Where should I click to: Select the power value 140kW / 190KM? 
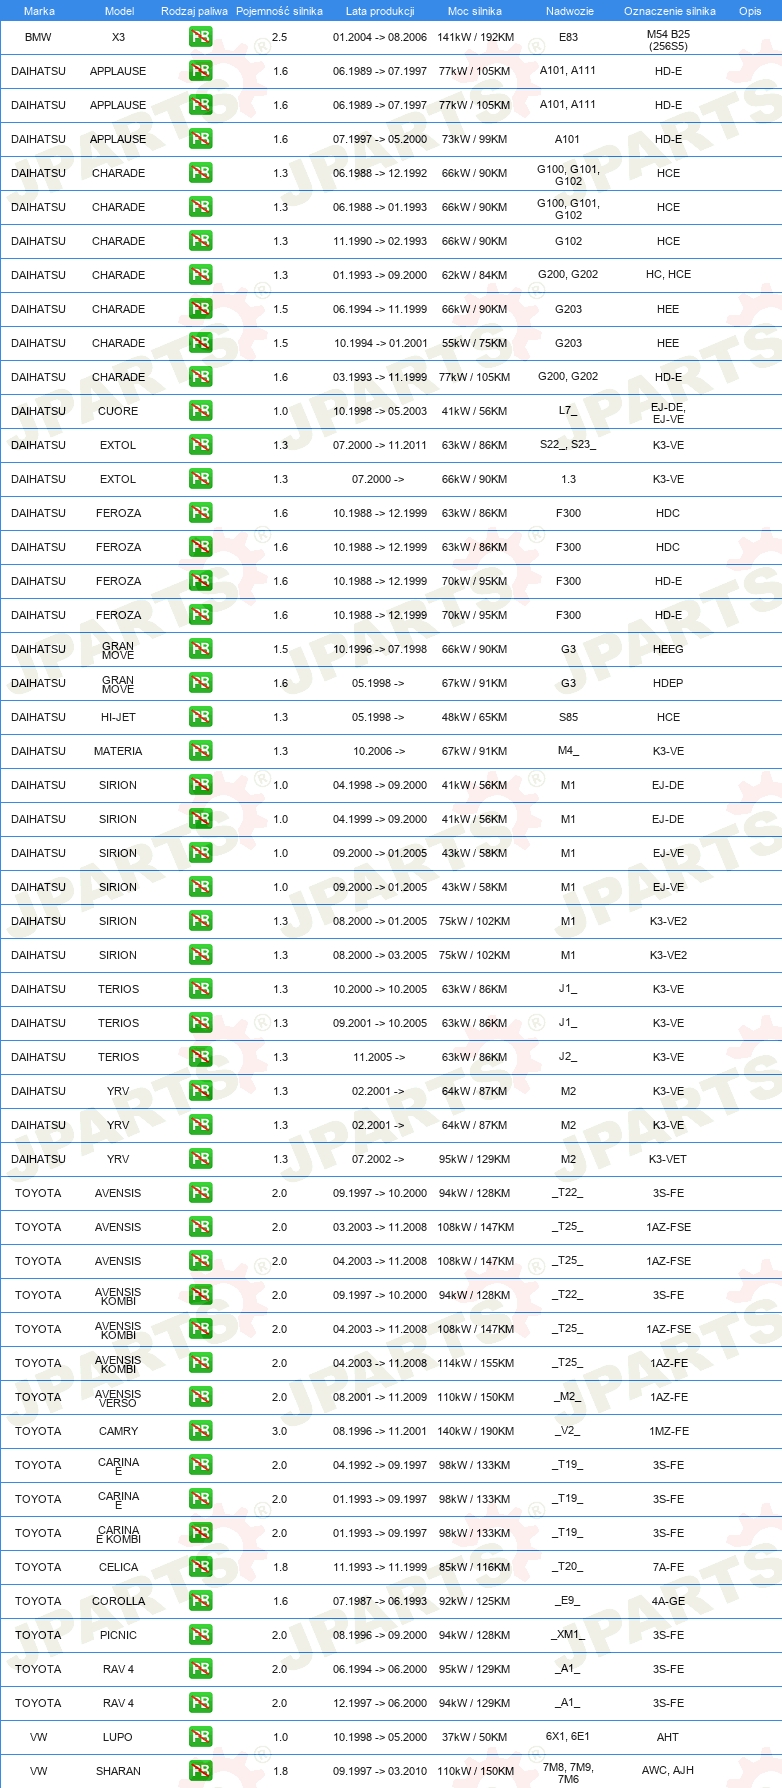click(476, 1431)
